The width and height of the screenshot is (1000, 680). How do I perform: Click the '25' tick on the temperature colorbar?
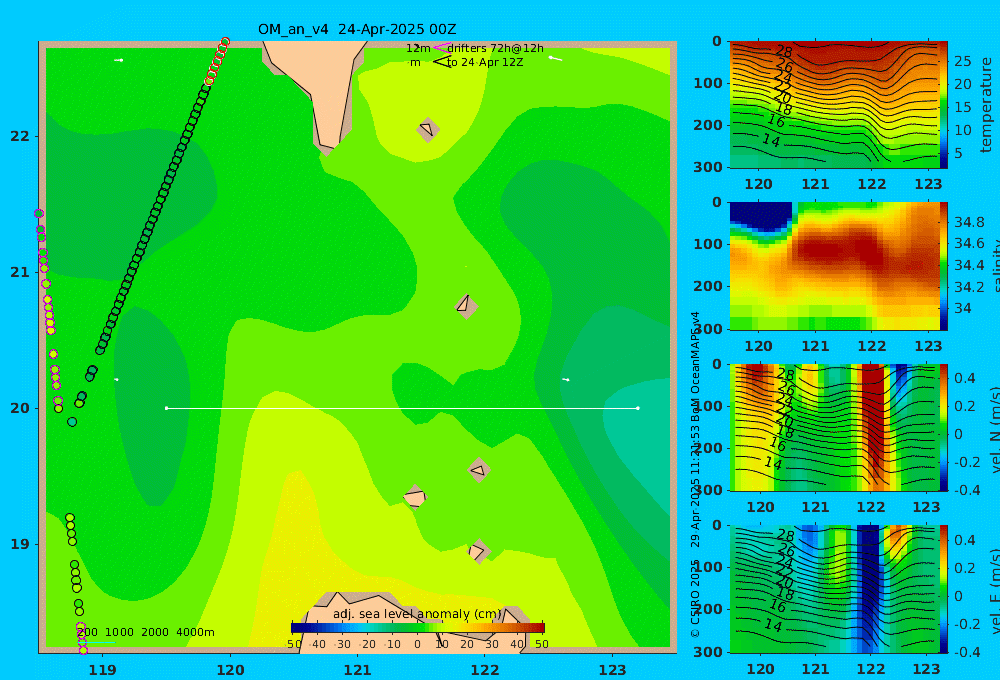[x=963, y=61]
